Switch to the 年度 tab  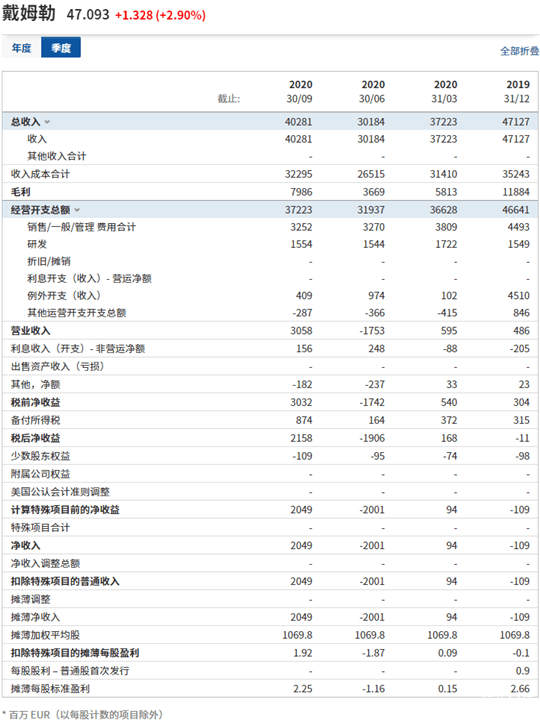pyautogui.click(x=21, y=48)
